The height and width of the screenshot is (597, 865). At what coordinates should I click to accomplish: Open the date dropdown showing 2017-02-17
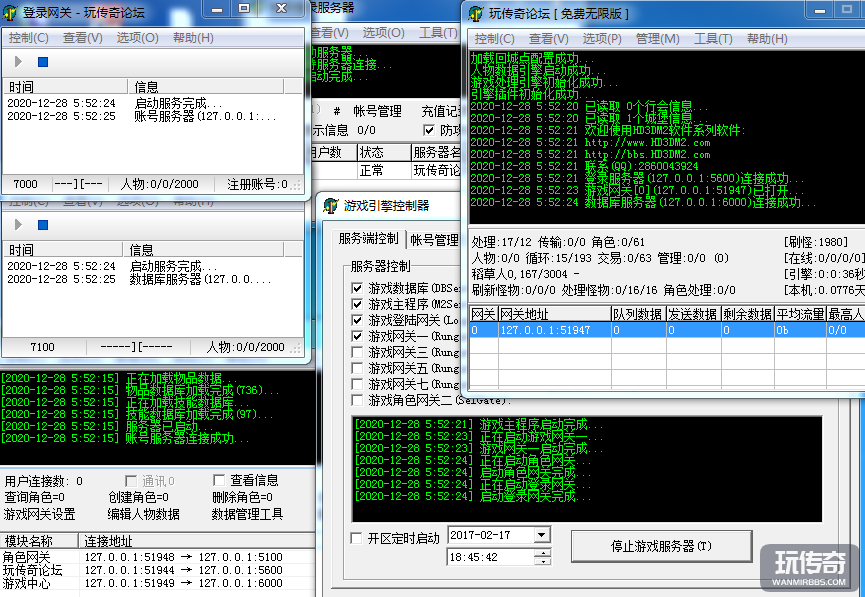click(x=542, y=535)
